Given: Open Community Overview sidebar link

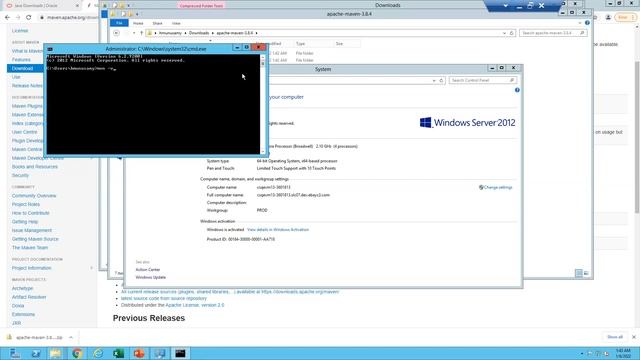Looking at the screenshot, I should [34, 196].
